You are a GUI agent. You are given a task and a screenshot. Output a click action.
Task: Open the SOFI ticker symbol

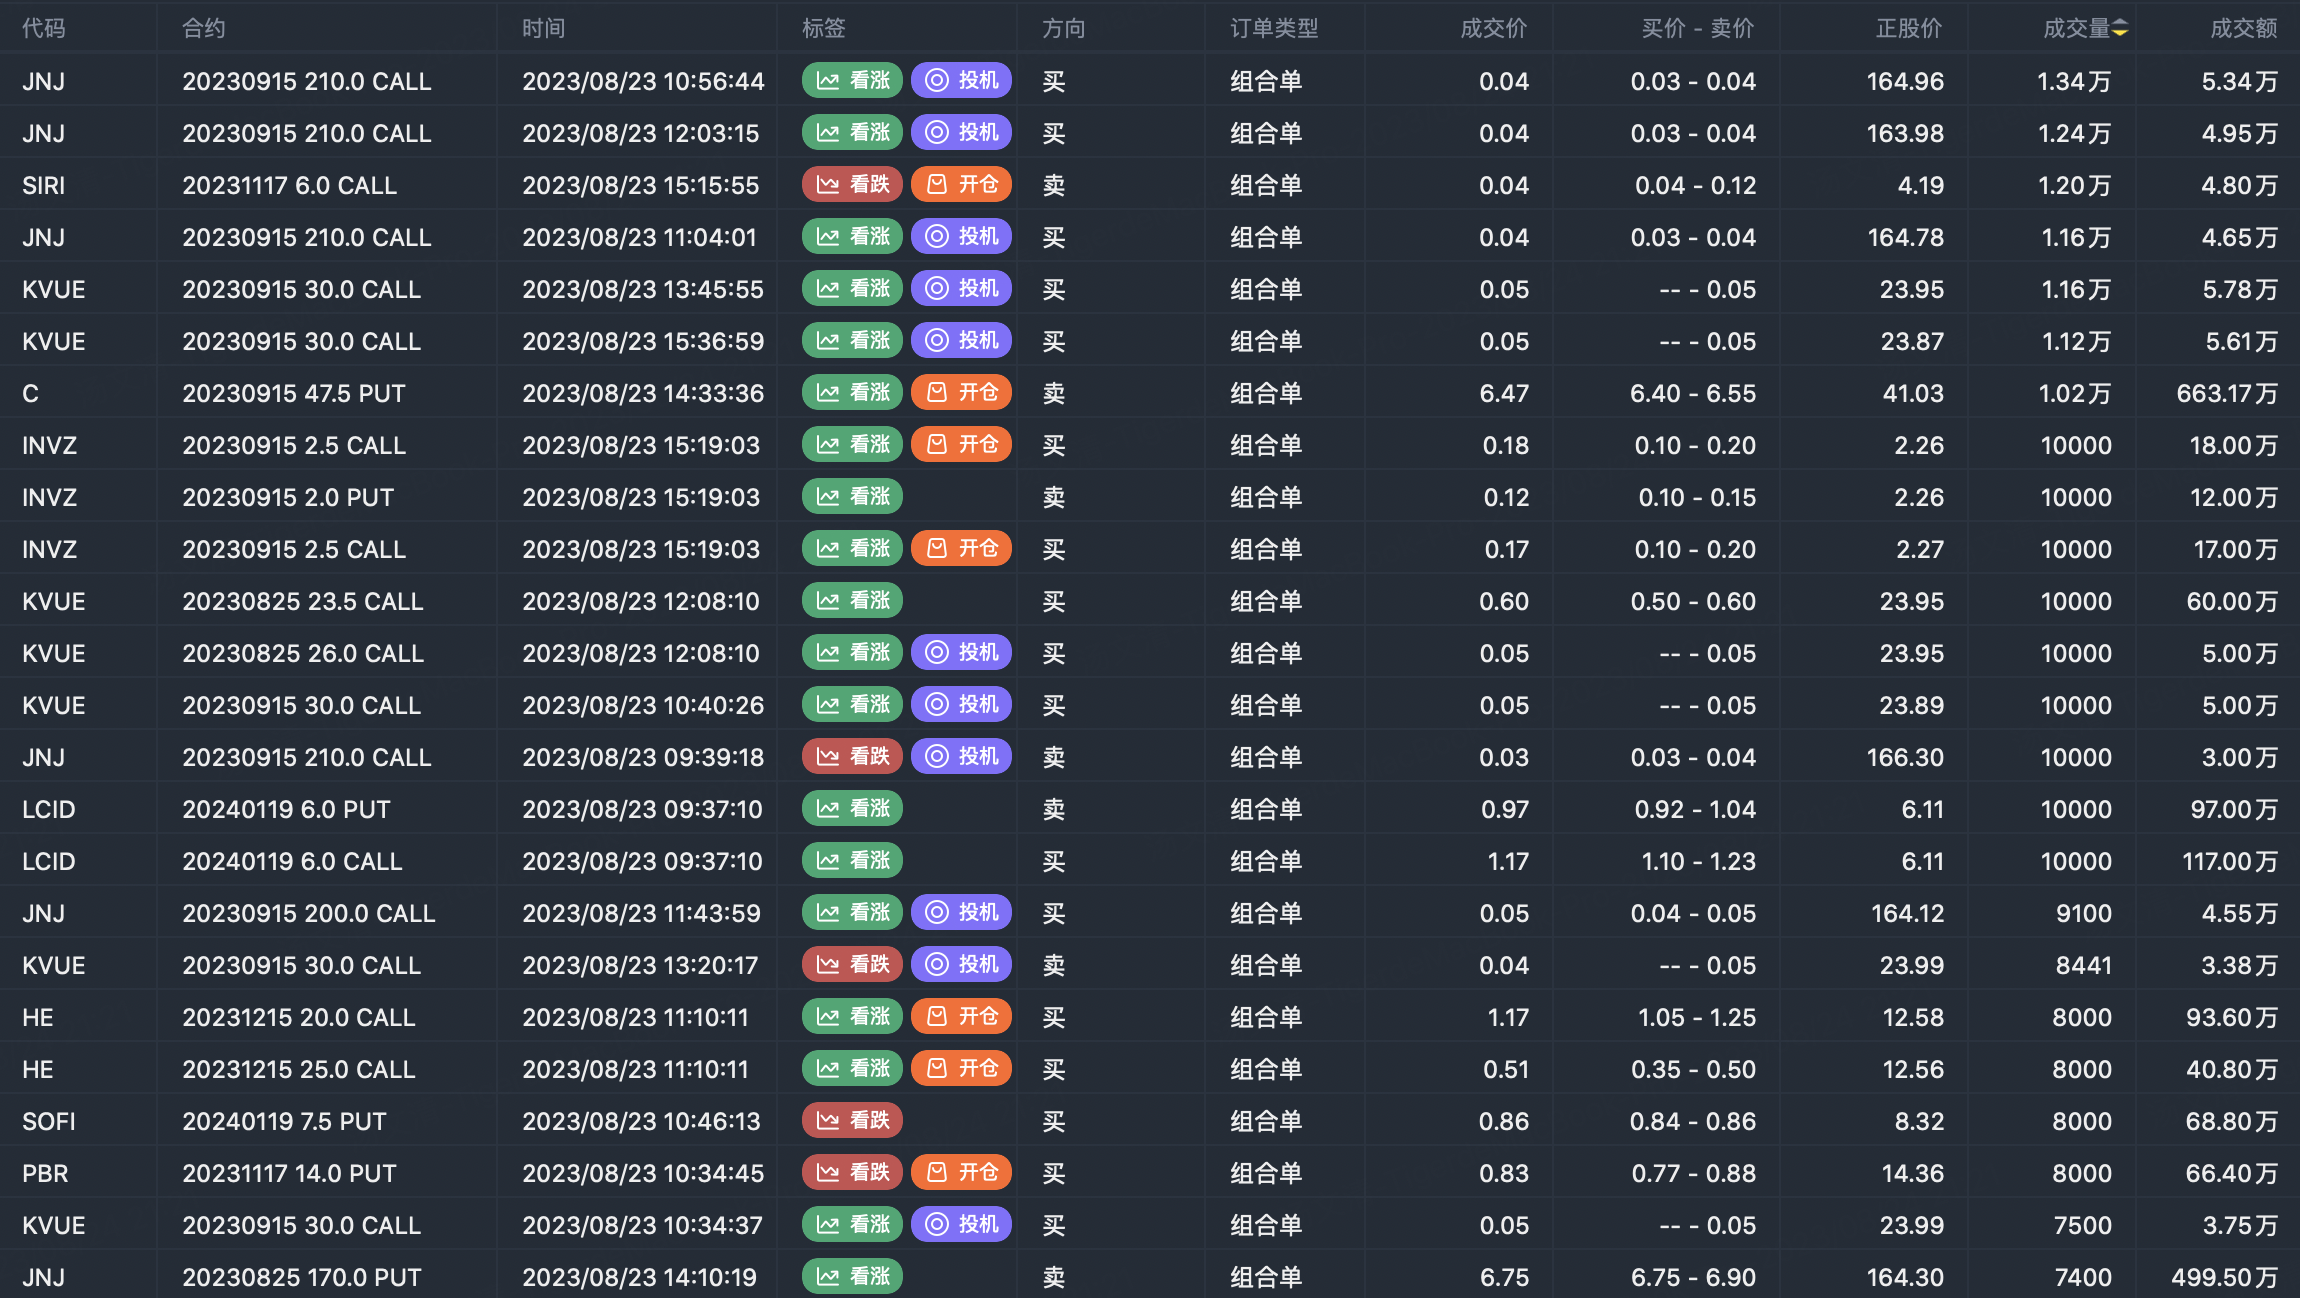(49, 1122)
